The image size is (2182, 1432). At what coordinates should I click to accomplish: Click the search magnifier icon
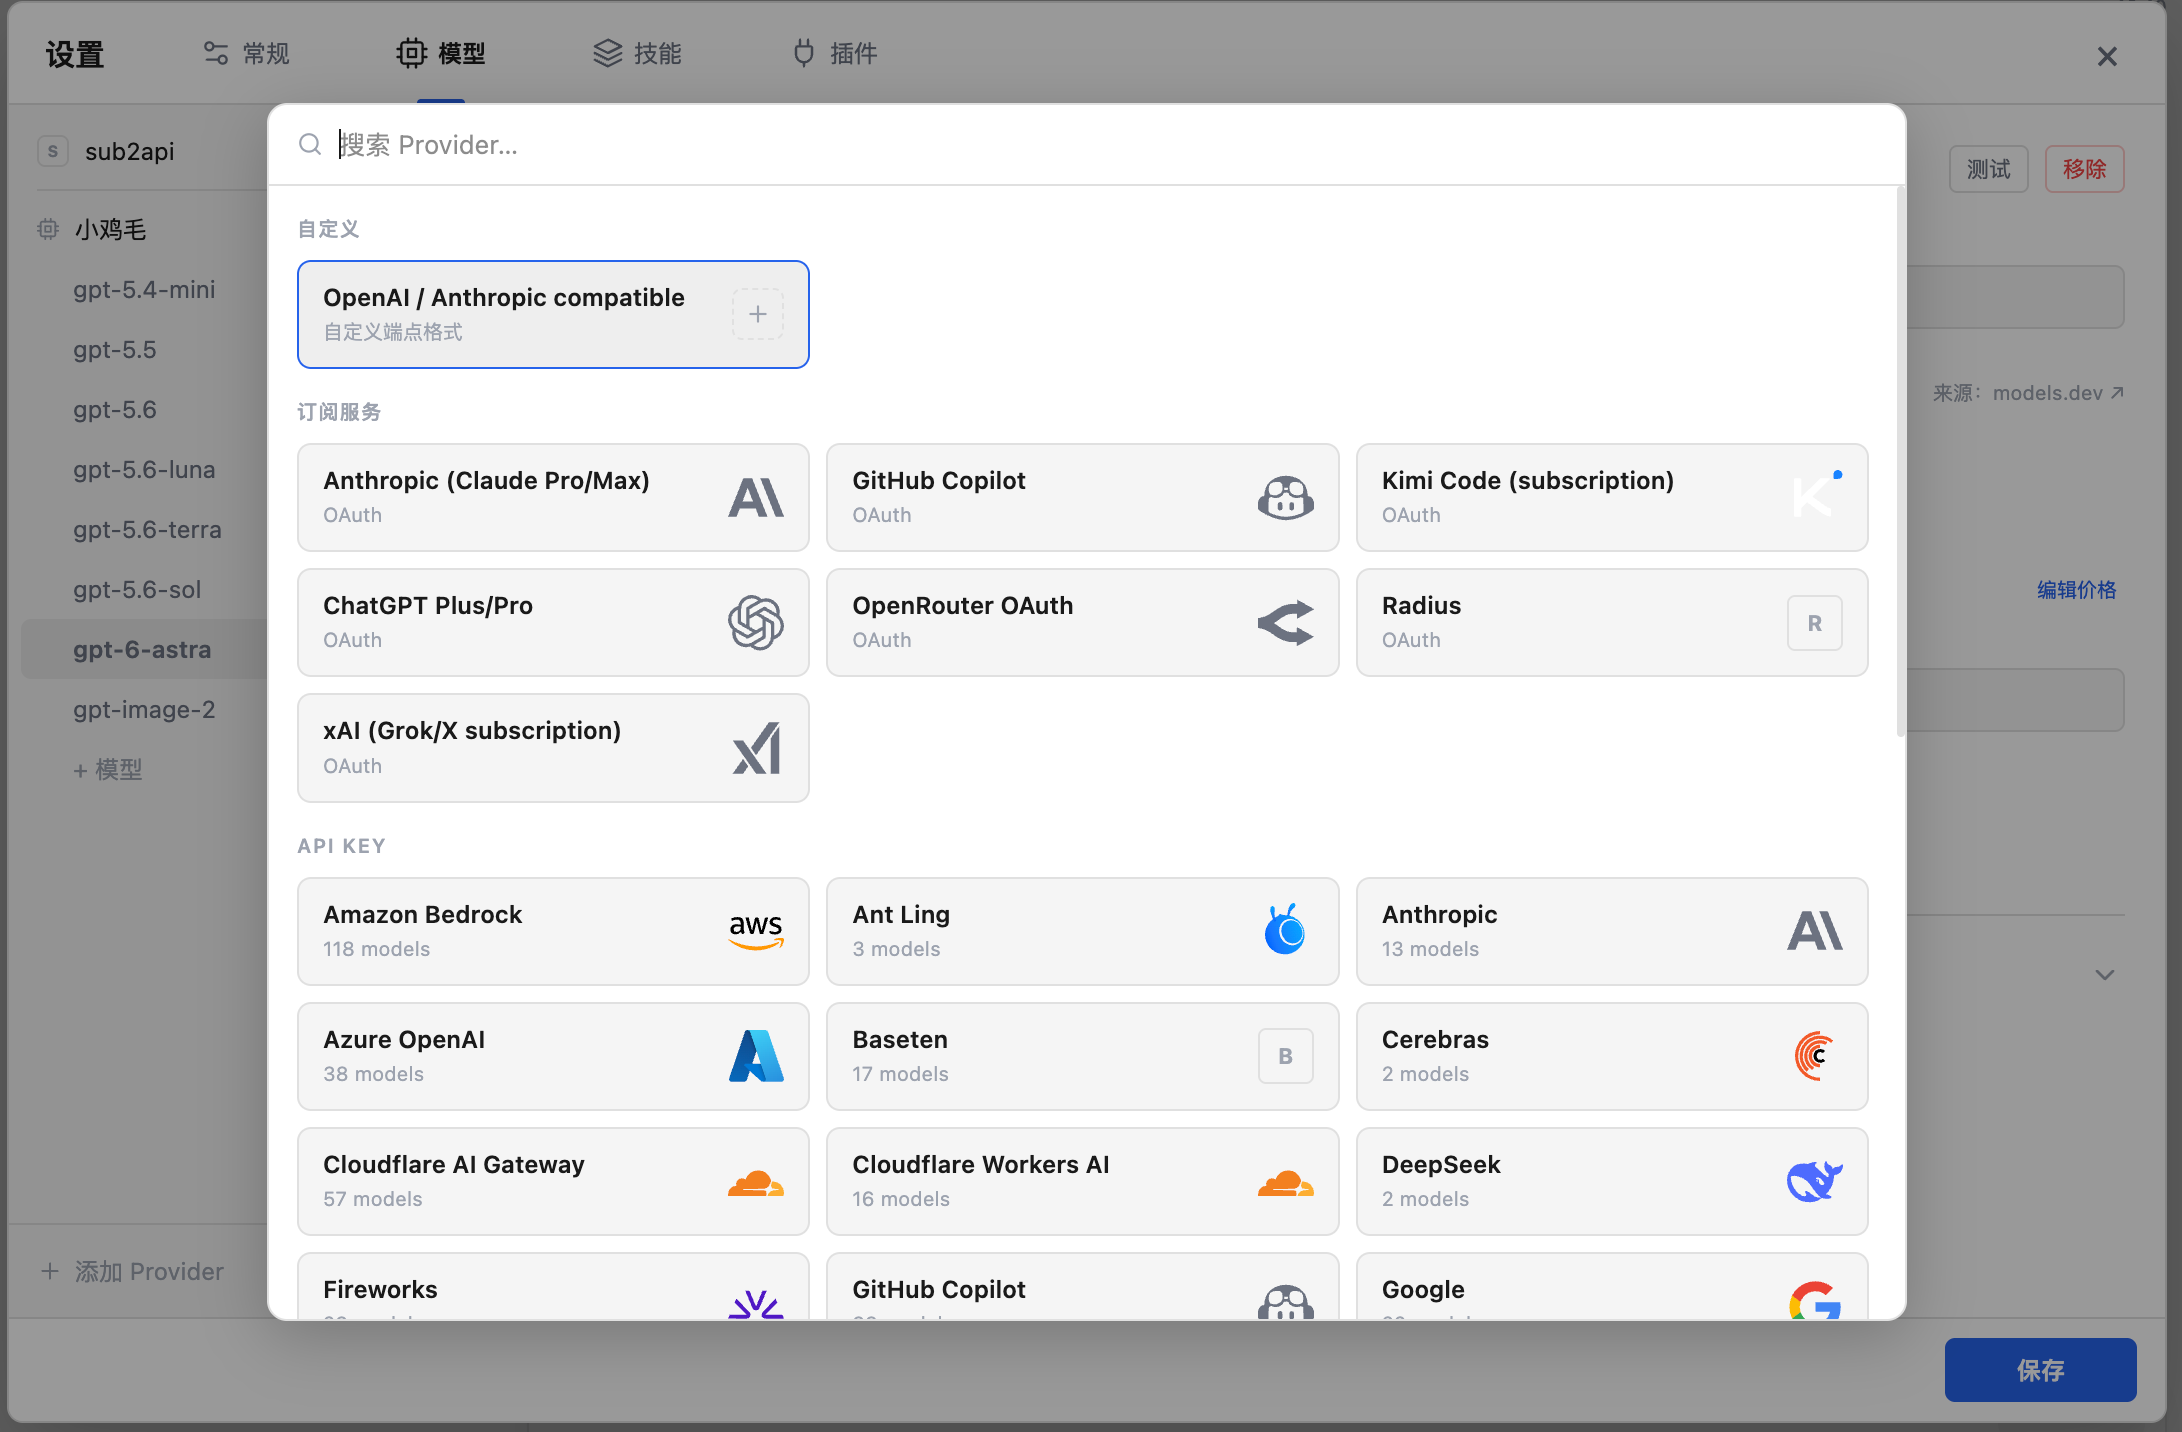tap(310, 145)
